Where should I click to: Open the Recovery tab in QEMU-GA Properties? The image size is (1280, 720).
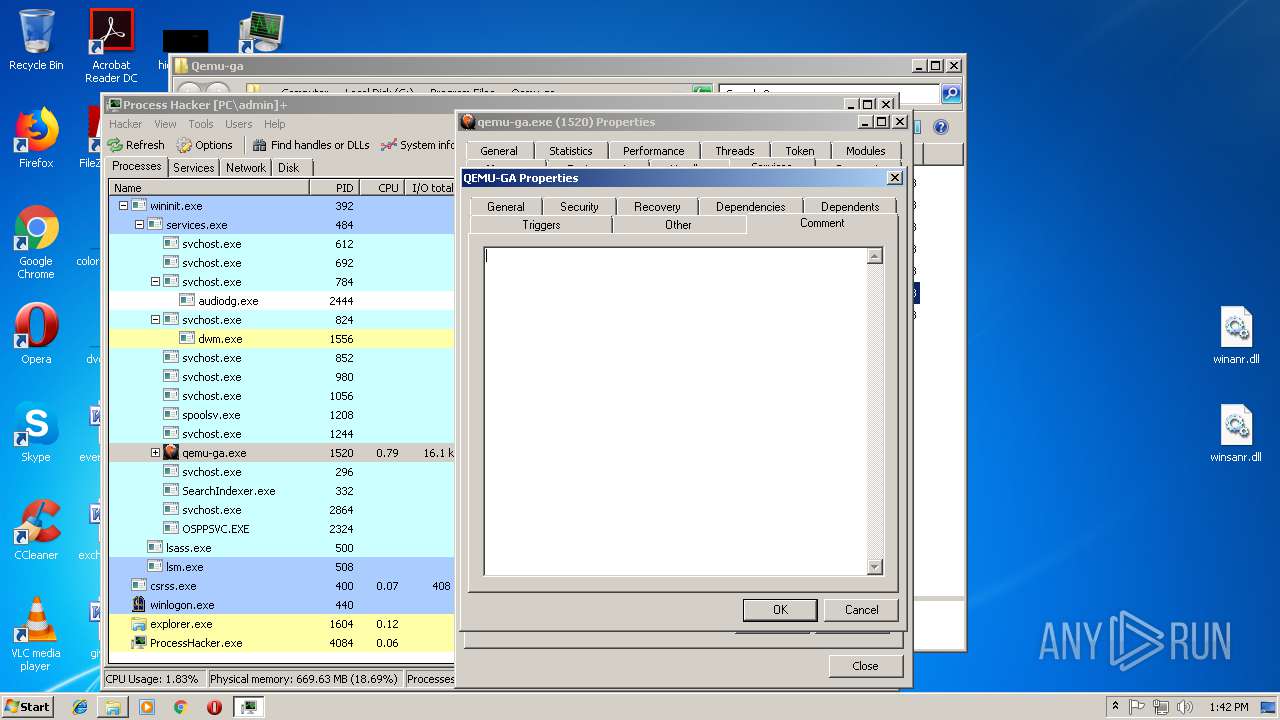tap(657, 207)
